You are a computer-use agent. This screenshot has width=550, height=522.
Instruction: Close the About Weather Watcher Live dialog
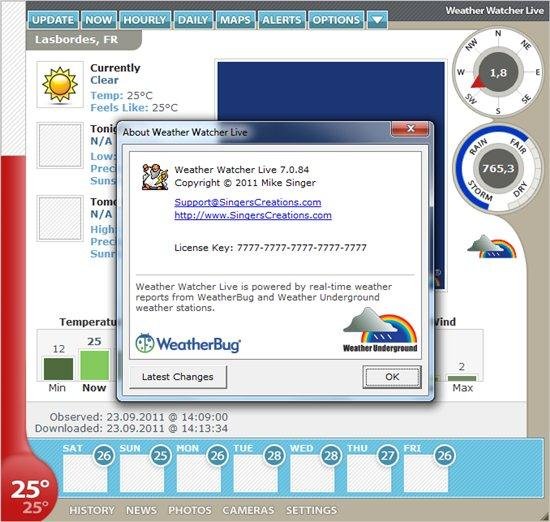coord(410,129)
